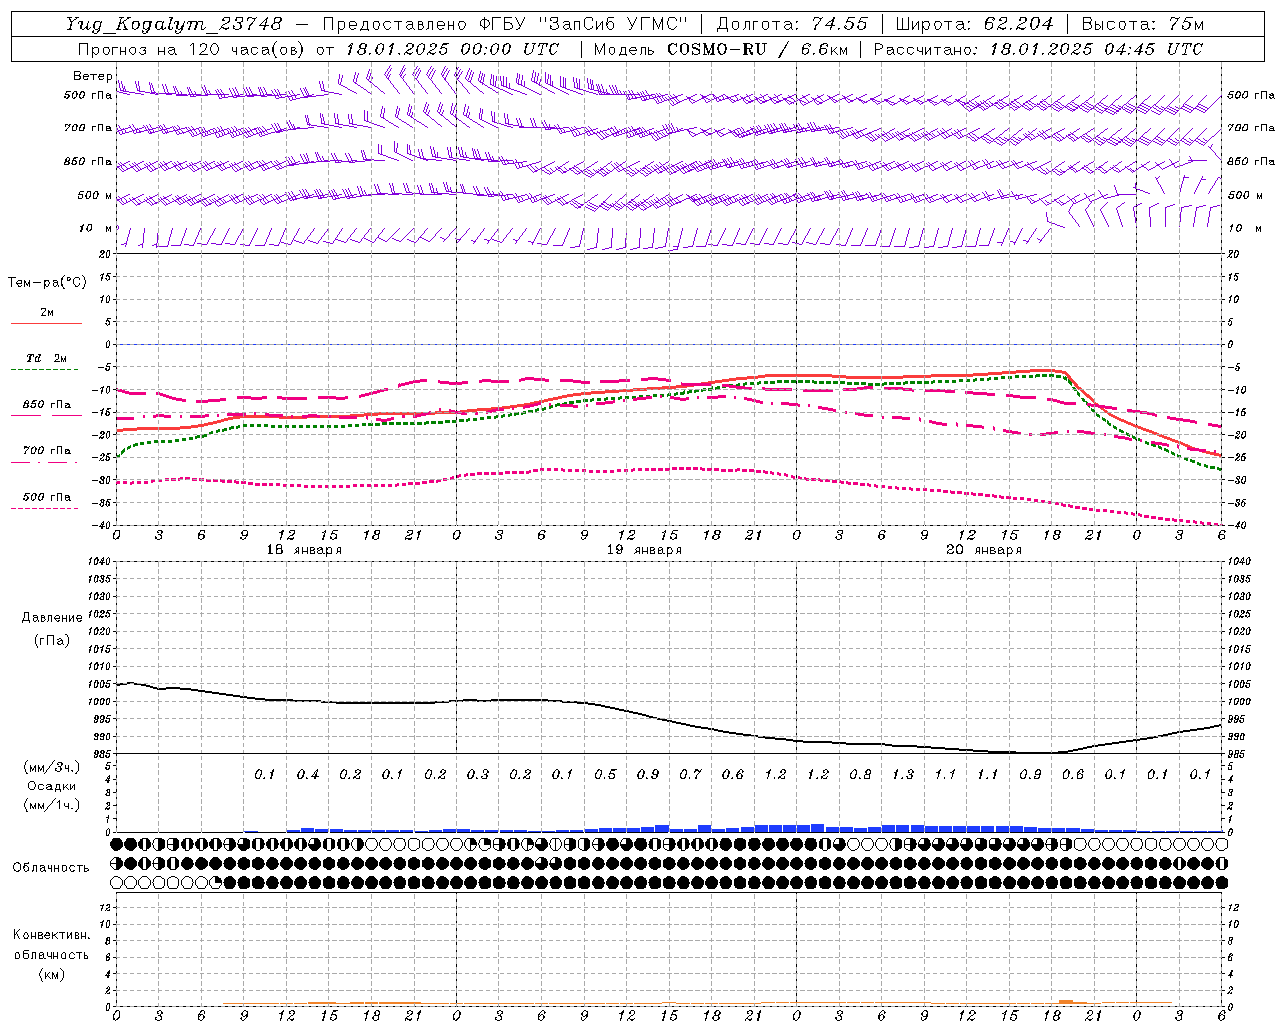Viewport: 1280px width, 1024px height.
Task: Click the Рассчитано 18.01.2025 04:45 UTC timestamp
Action: (x=1038, y=49)
